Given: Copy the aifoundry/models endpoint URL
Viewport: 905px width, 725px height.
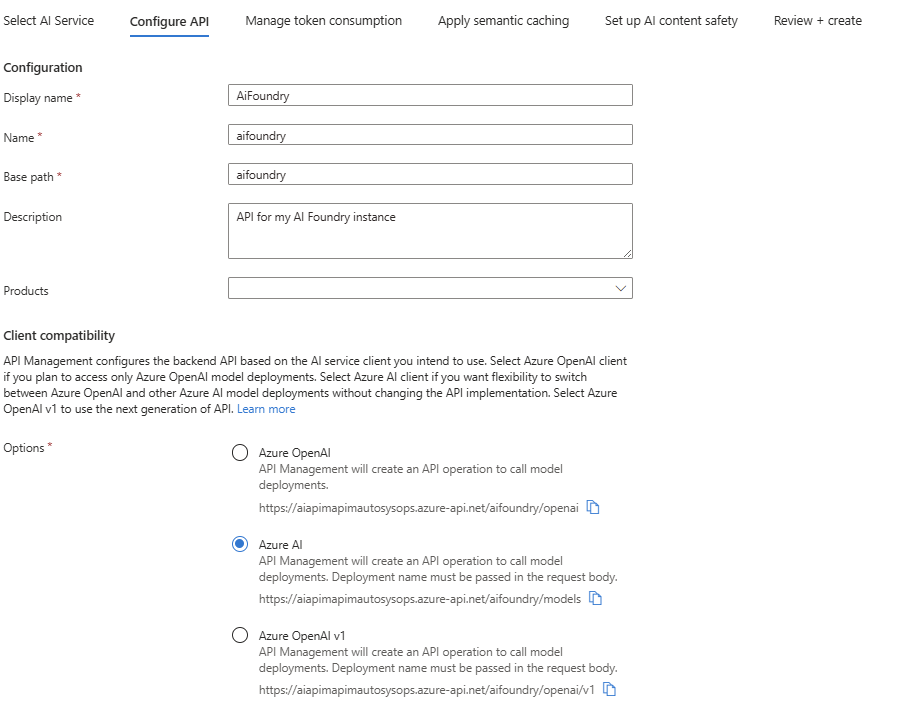Looking at the screenshot, I should click(595, 599).
